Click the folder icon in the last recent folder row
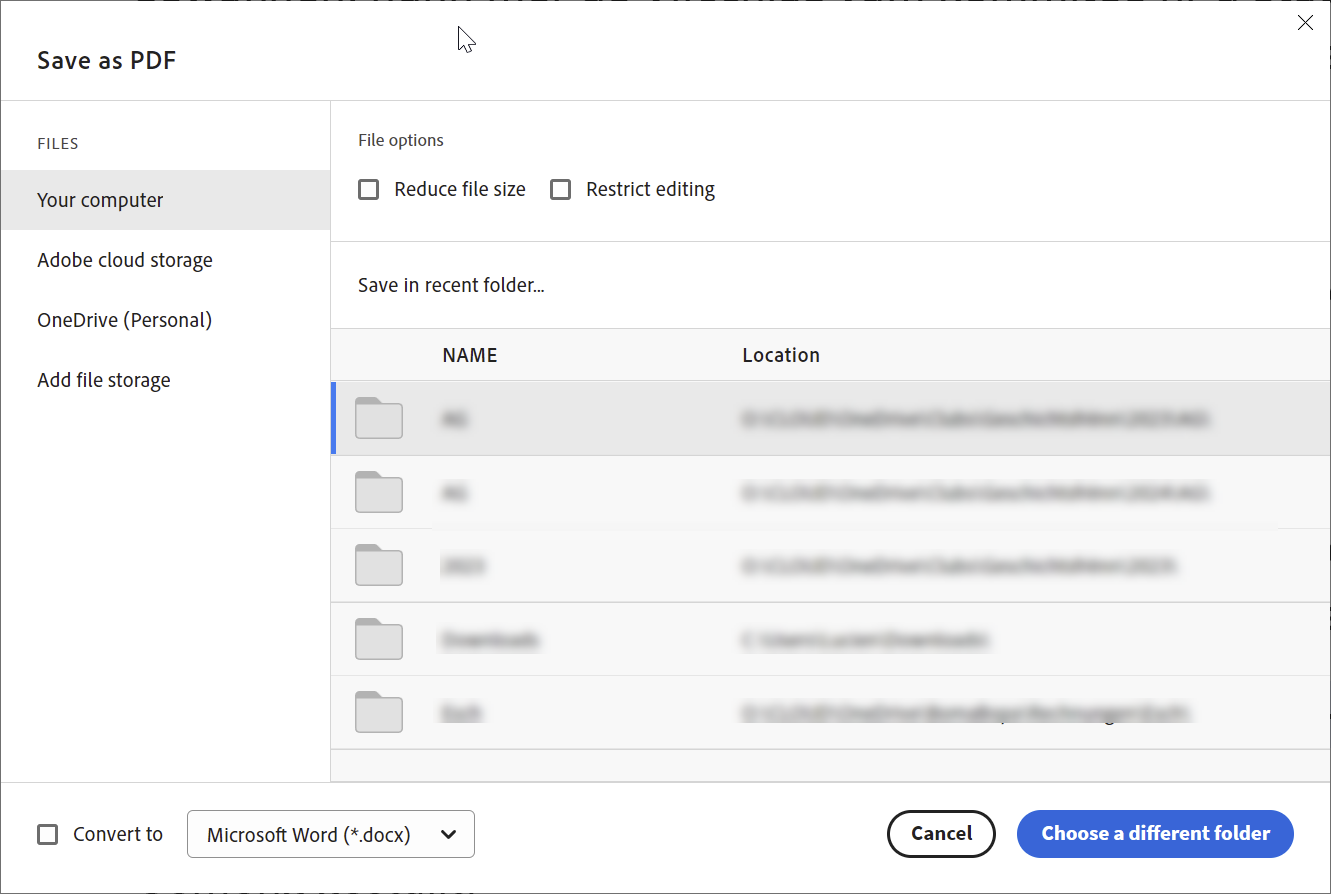Image resolution: width=1331 pixels, height=894 pixels. (378, 712)
